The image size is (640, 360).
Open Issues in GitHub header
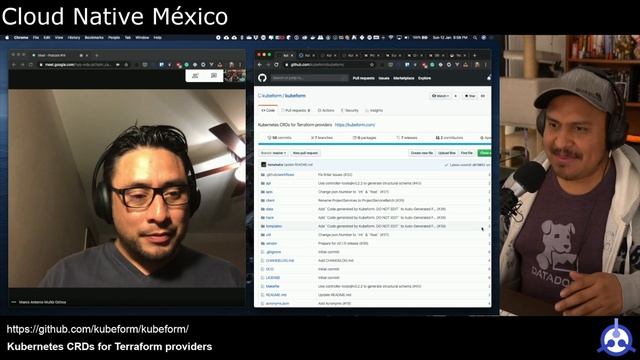[384, 78]
